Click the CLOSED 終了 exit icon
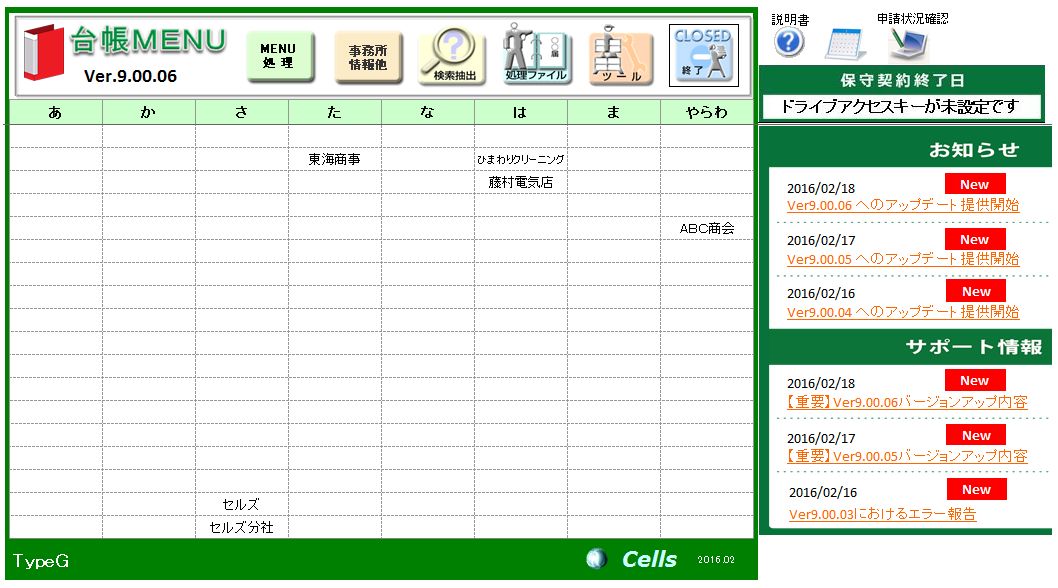This screenshot has width=1058, height=588. click(704, 55)
